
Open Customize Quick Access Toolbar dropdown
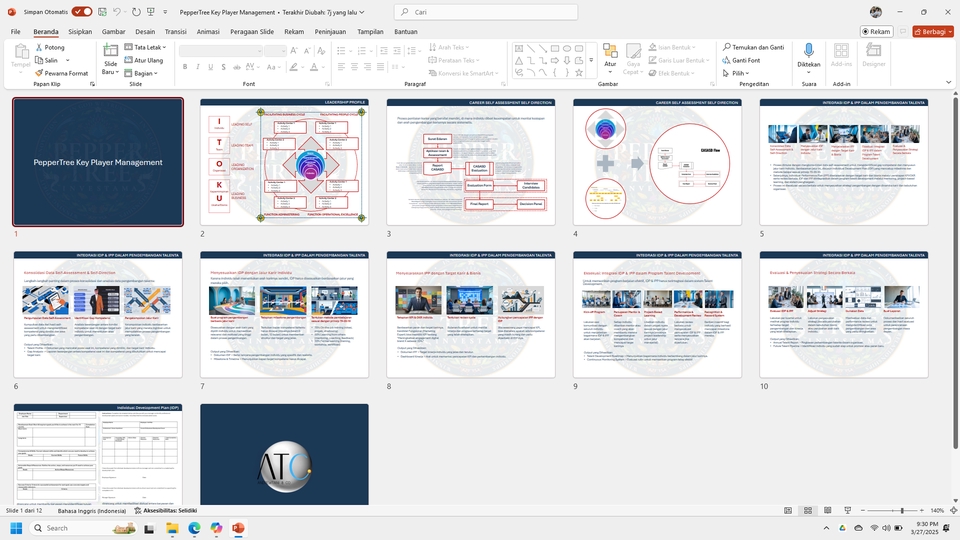click(x=165, y=12)
